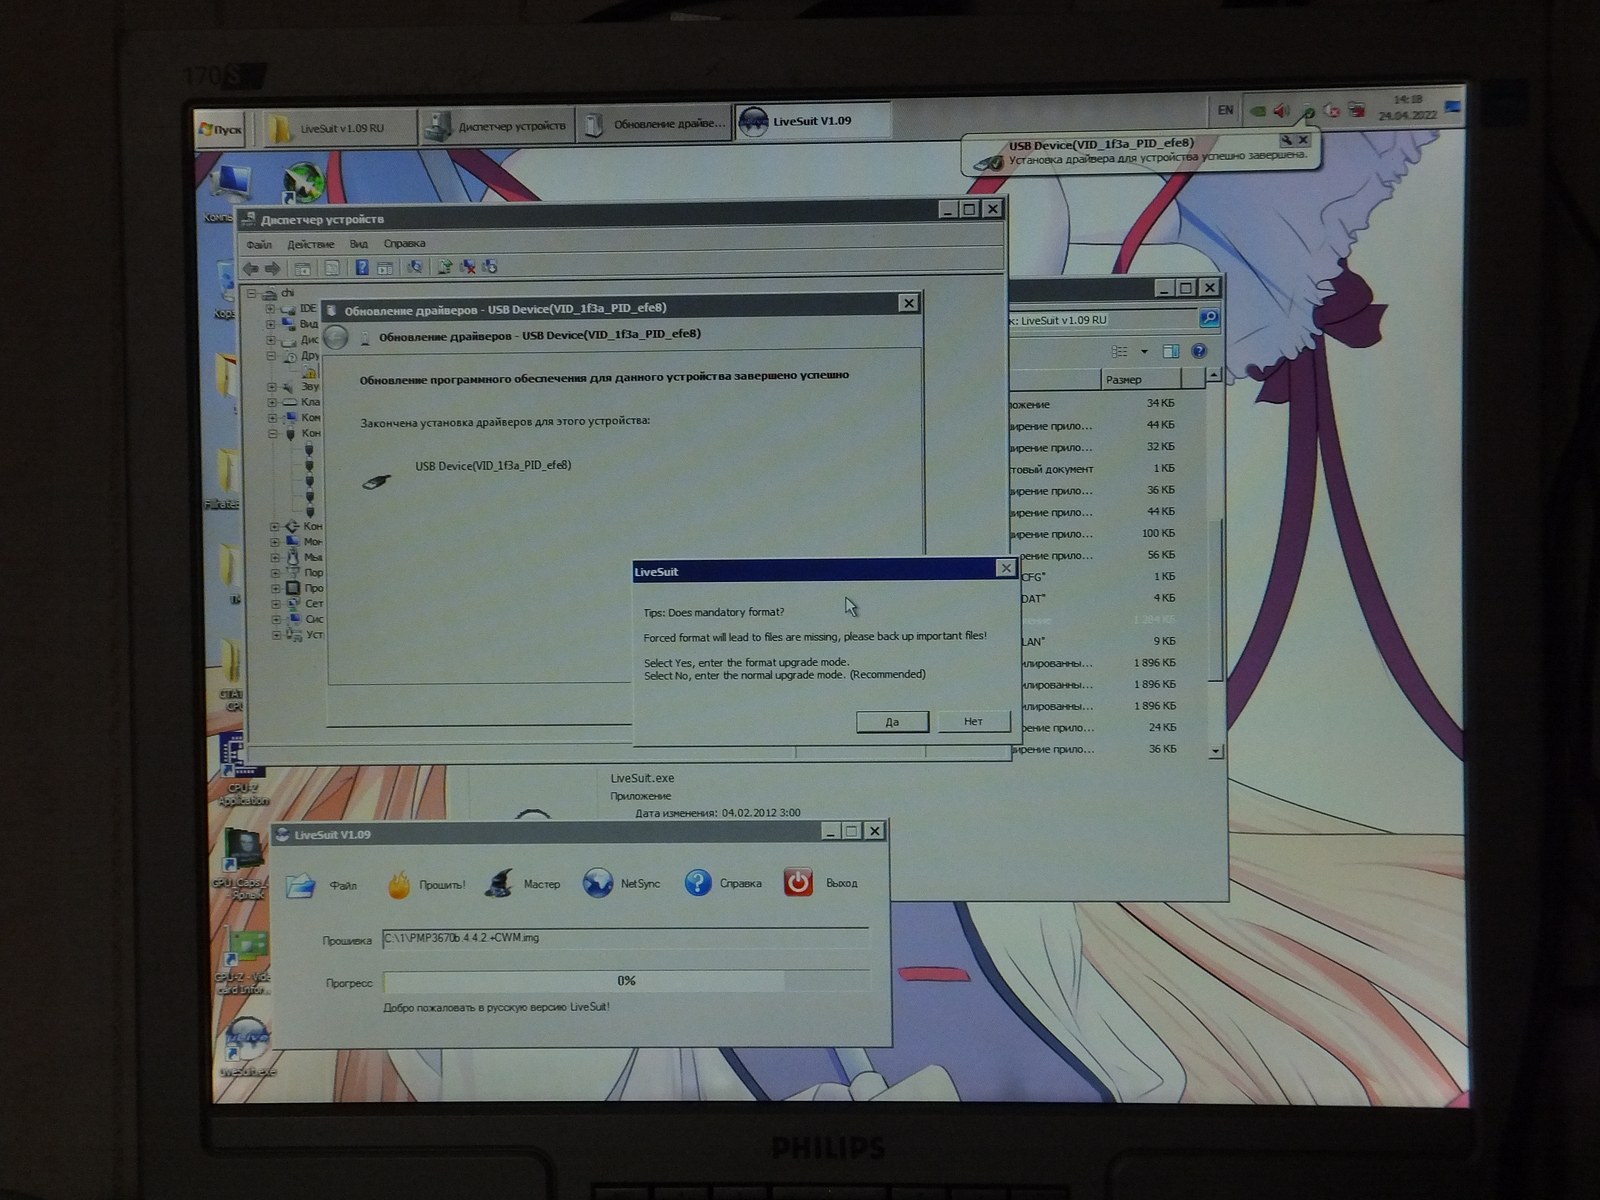Open the LiveSuit.exe desktop shortcut
The width and height of the screenshot is (1600, 1200).
tap(247, 1047)
